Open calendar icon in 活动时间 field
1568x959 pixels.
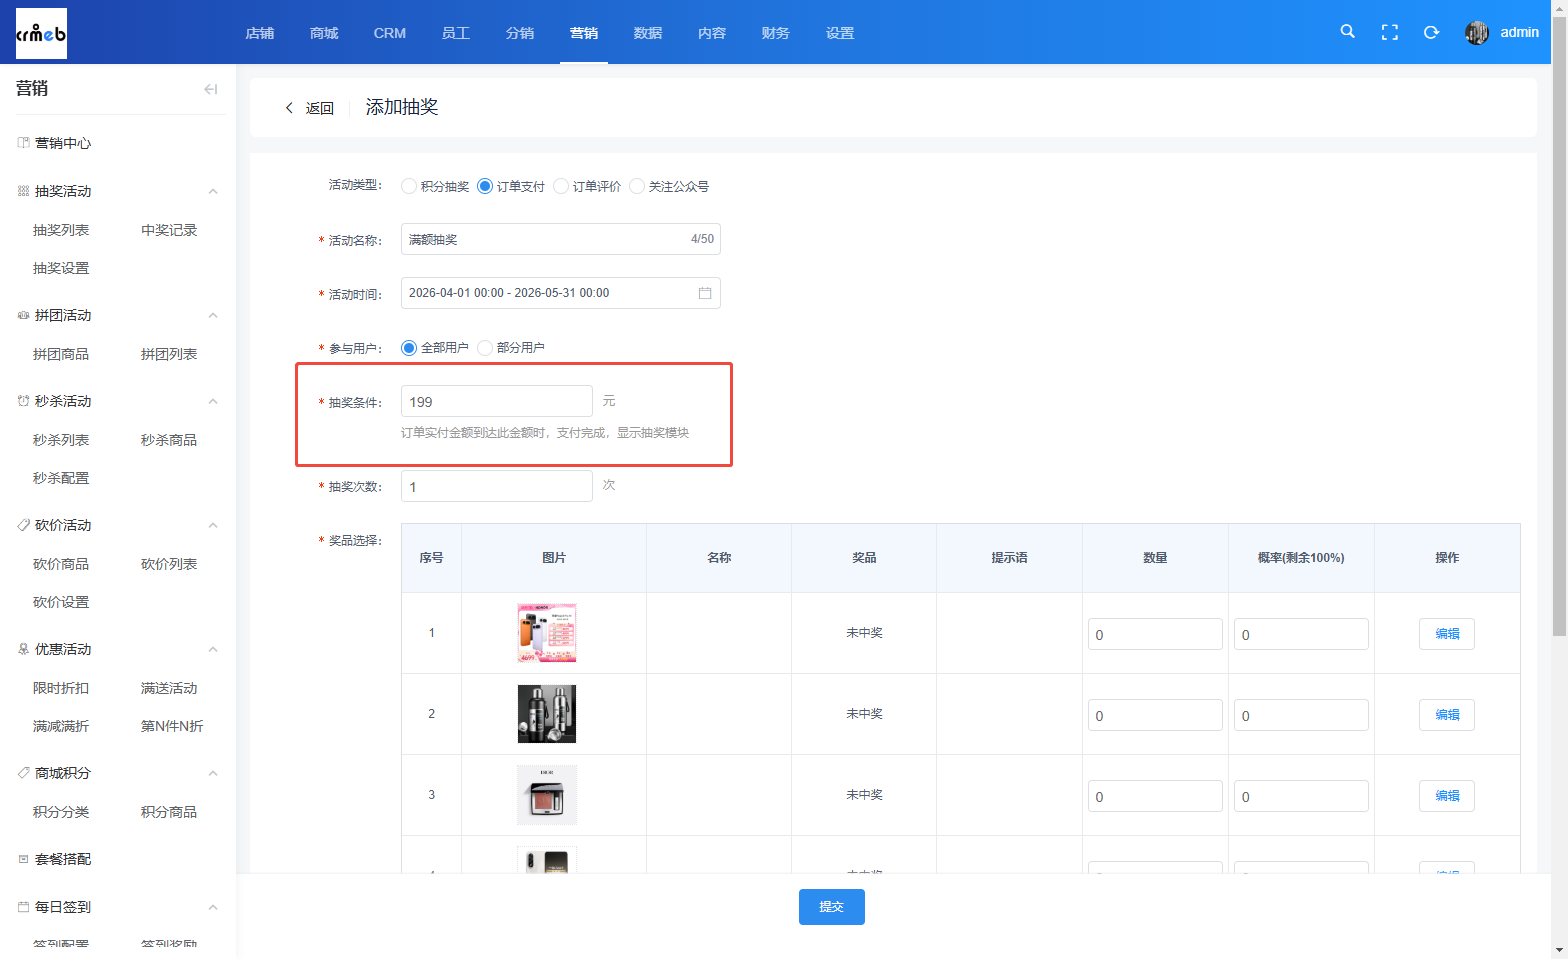click(x=704, y=293)
